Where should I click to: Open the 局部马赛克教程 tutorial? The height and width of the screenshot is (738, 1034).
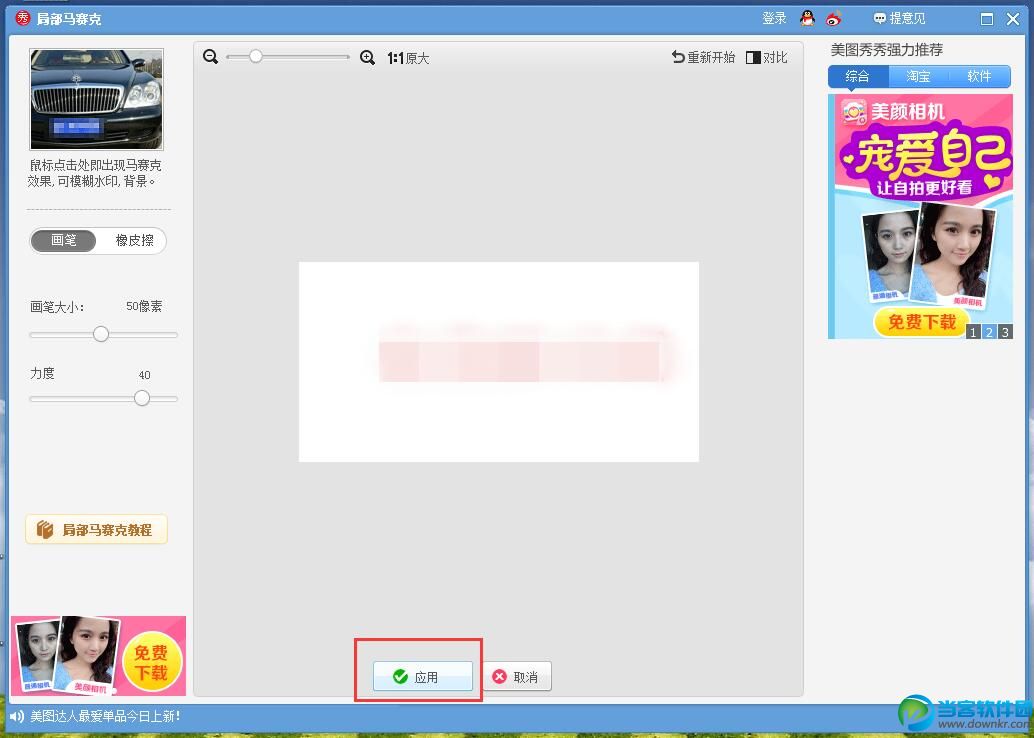click(96, 530)
